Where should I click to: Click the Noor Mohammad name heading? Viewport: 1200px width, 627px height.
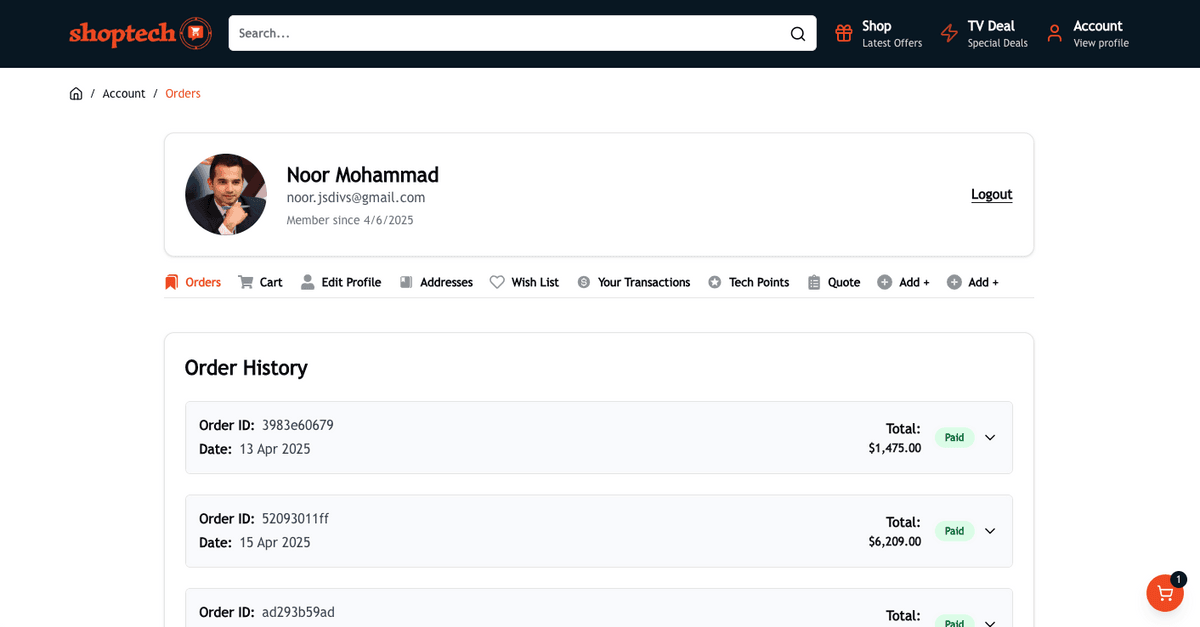pyautogui.click(x=363, y=175)
